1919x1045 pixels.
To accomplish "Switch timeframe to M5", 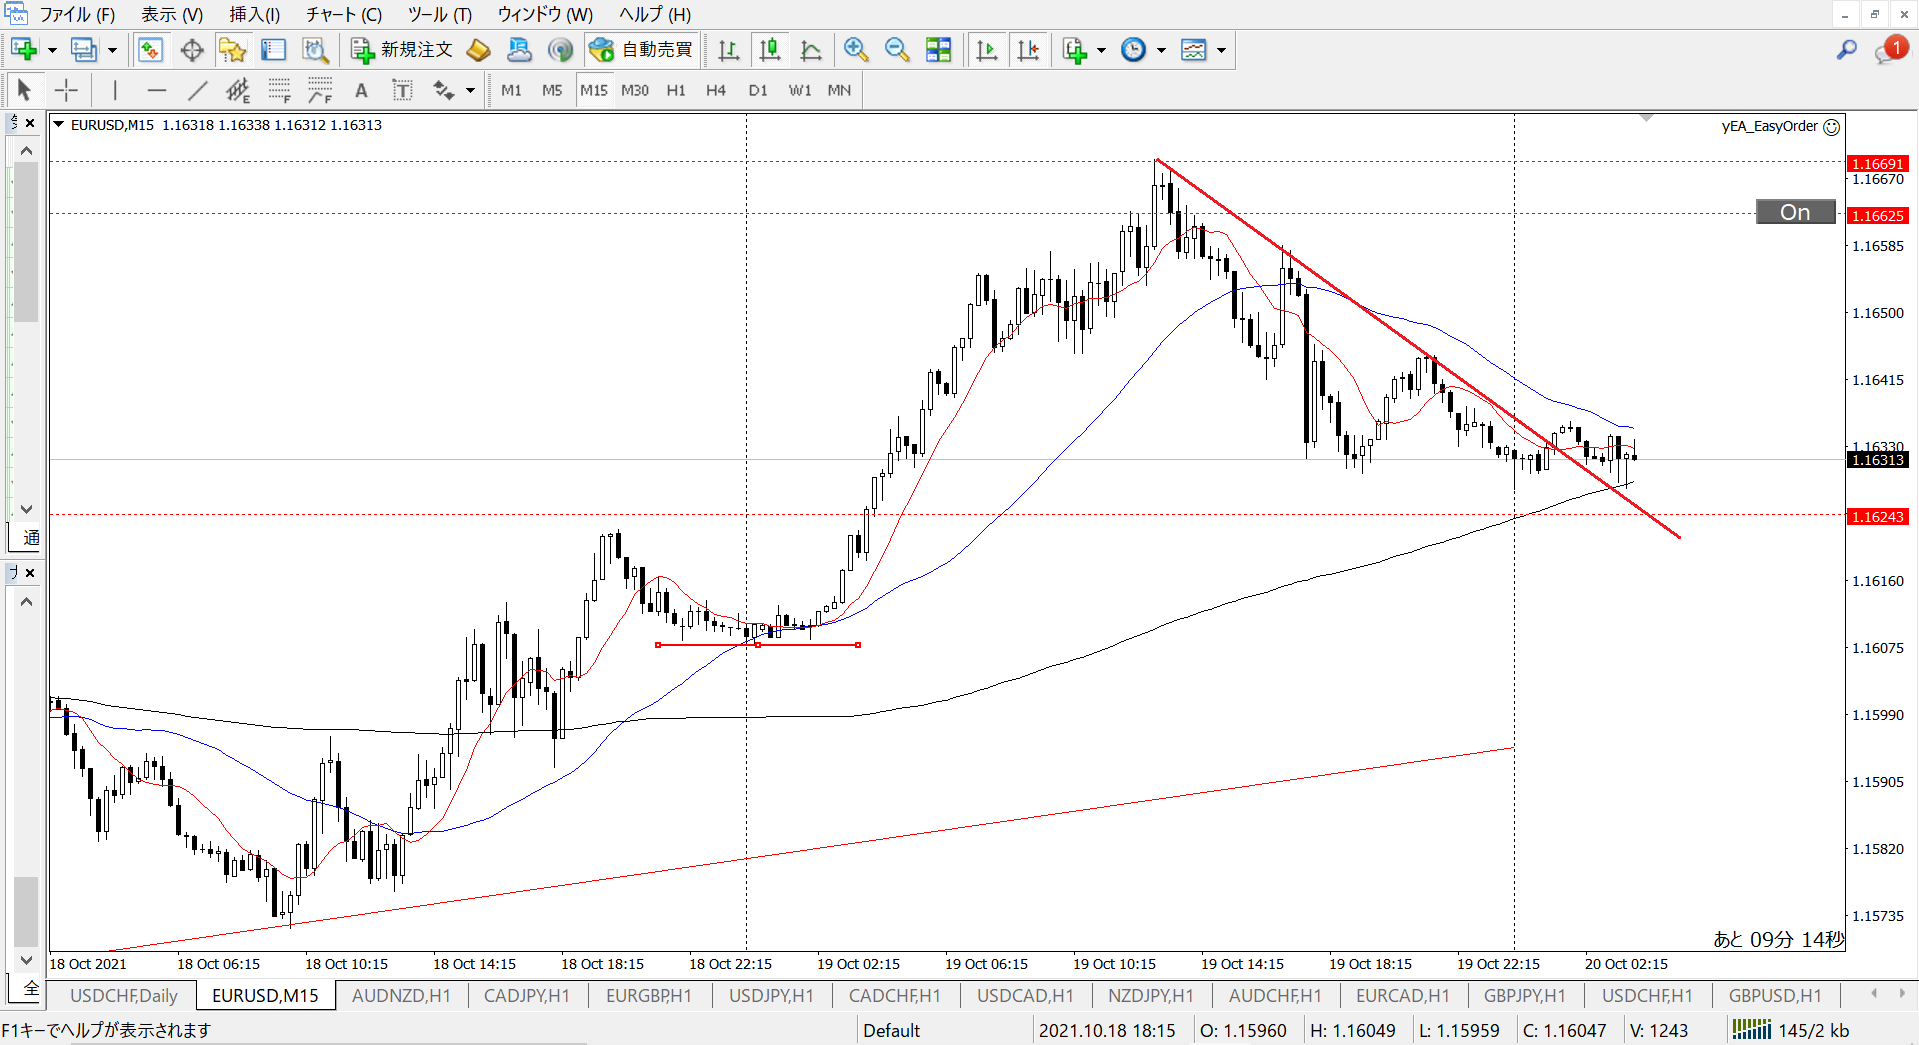I will tap(552, 90).
